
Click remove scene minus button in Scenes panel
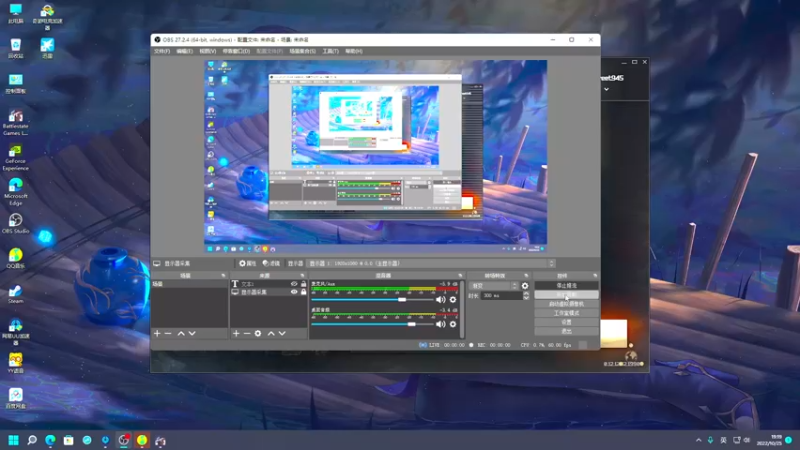point(168,333)
